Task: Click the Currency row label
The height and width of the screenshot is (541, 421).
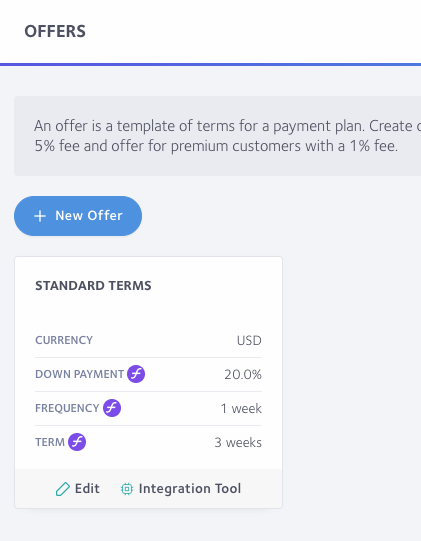Action: click(64, 340)
